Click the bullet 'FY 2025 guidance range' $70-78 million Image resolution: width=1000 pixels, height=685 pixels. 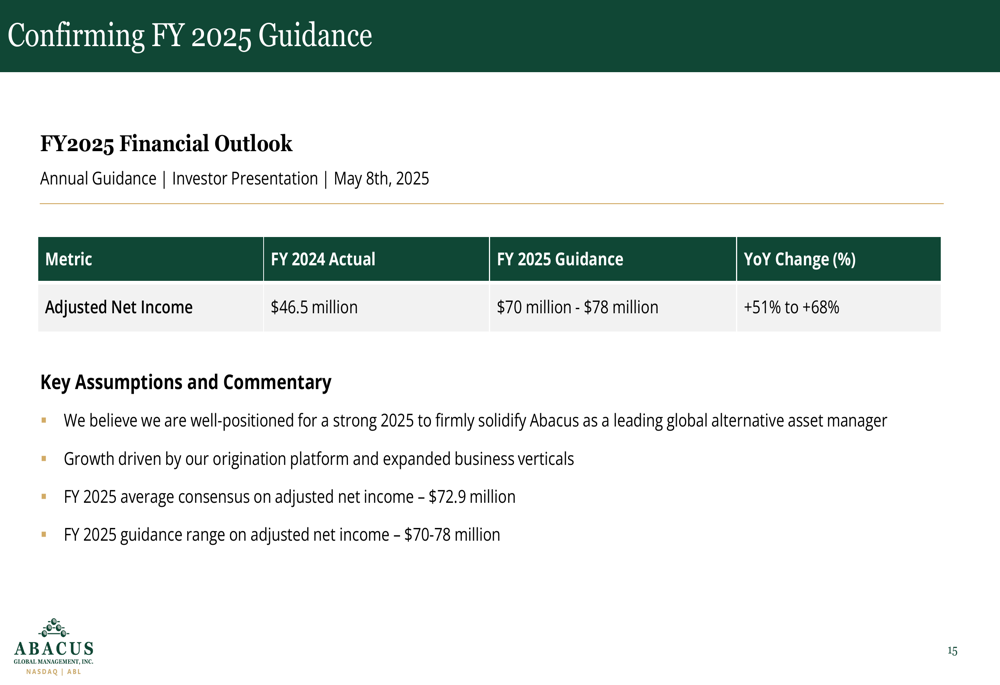pyautogui.click(x=281, y=534)
